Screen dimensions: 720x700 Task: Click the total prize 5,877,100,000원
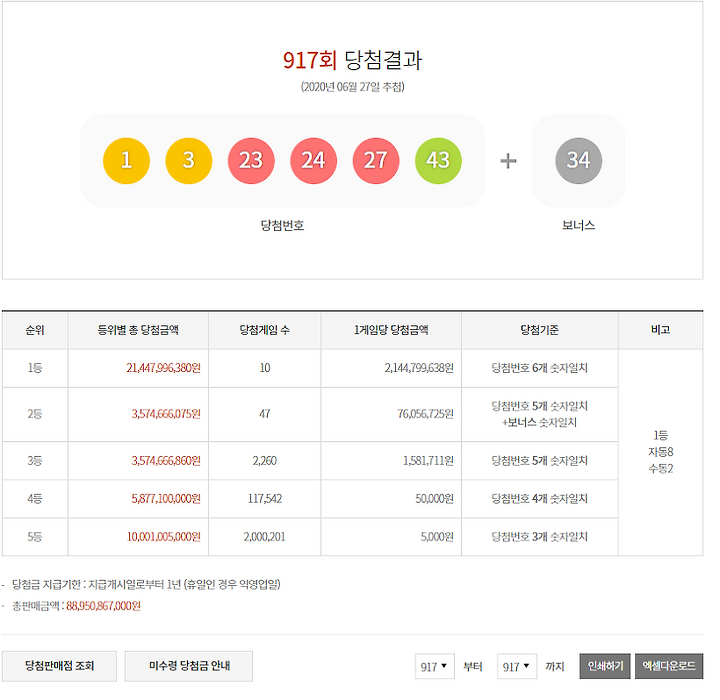click(166, 499)
